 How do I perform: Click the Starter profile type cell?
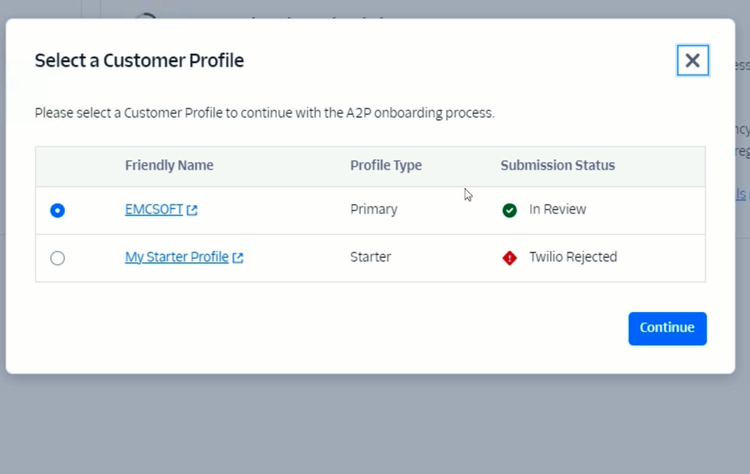pos(370,257)
